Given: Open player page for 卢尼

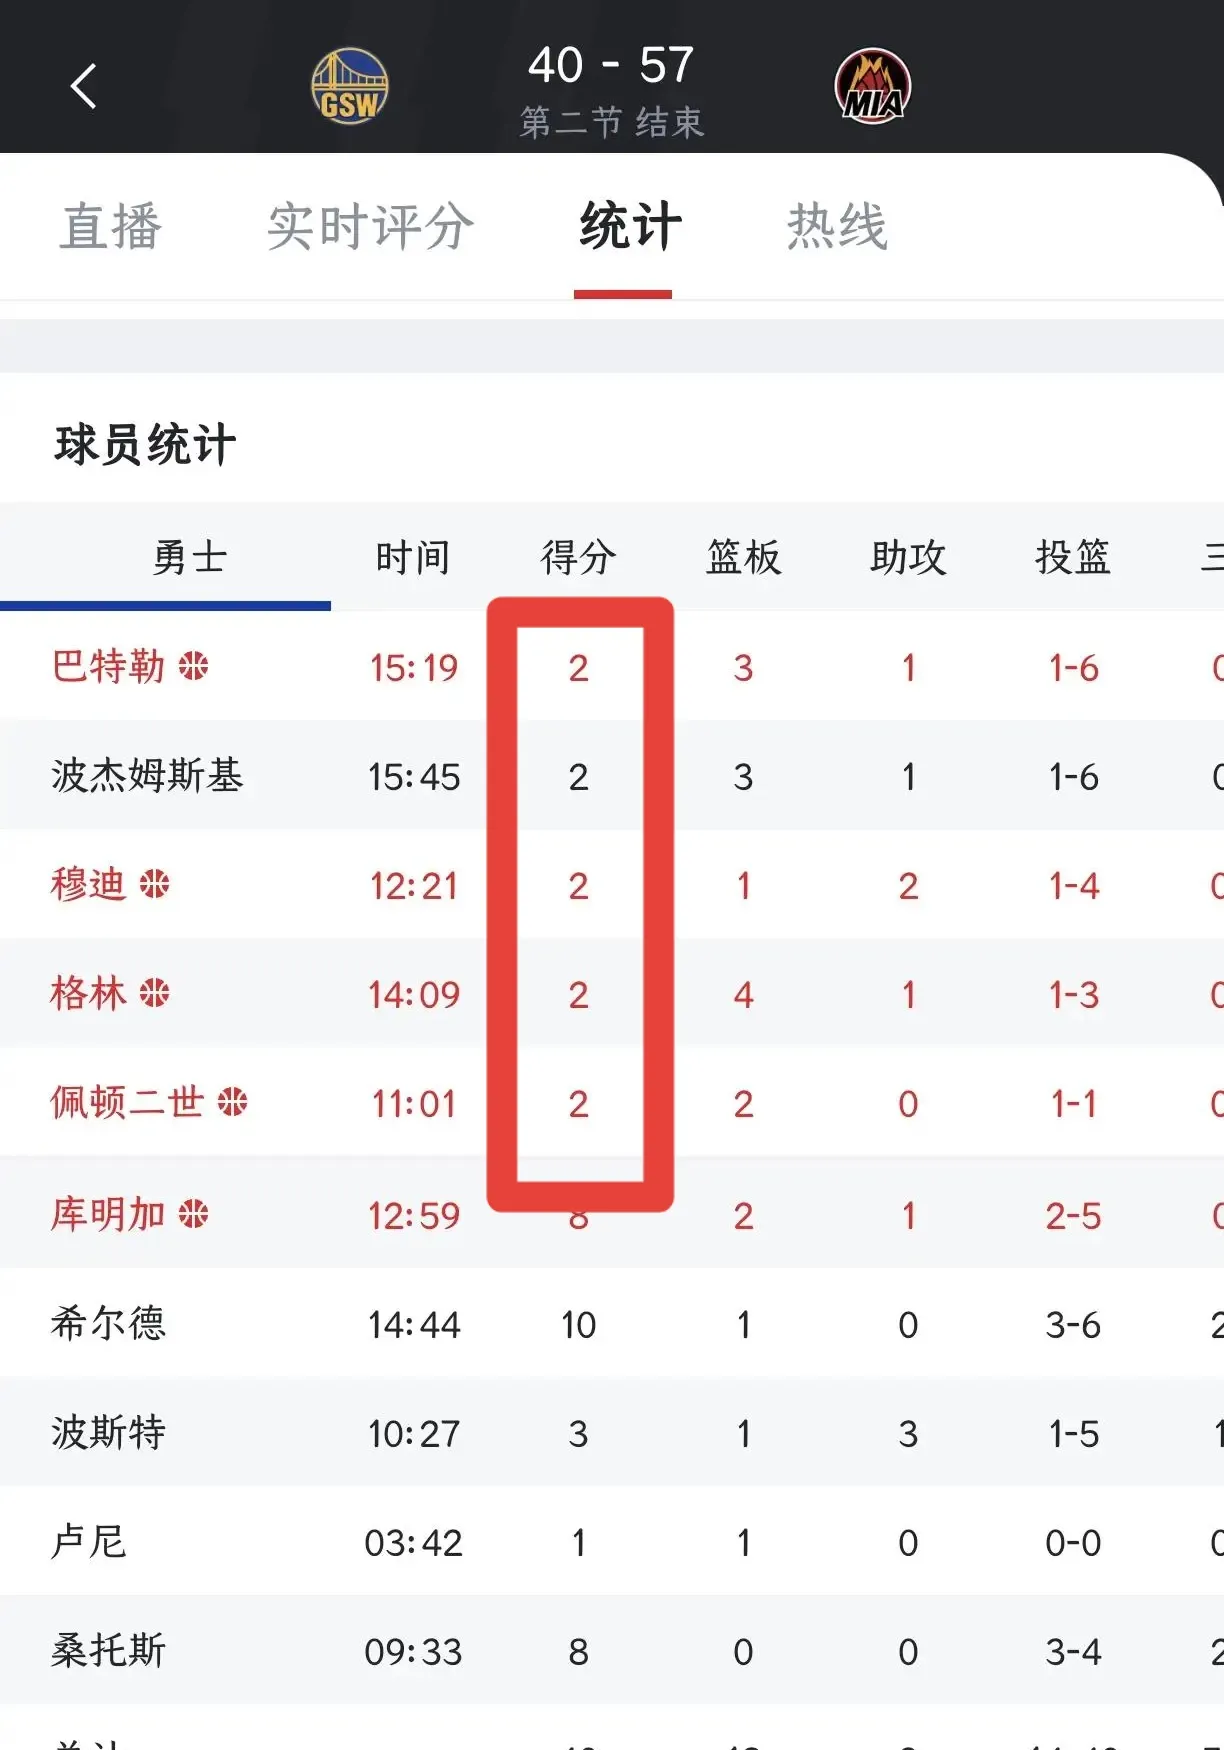Looking at the screenshot, I should (x=86, y=1541).
